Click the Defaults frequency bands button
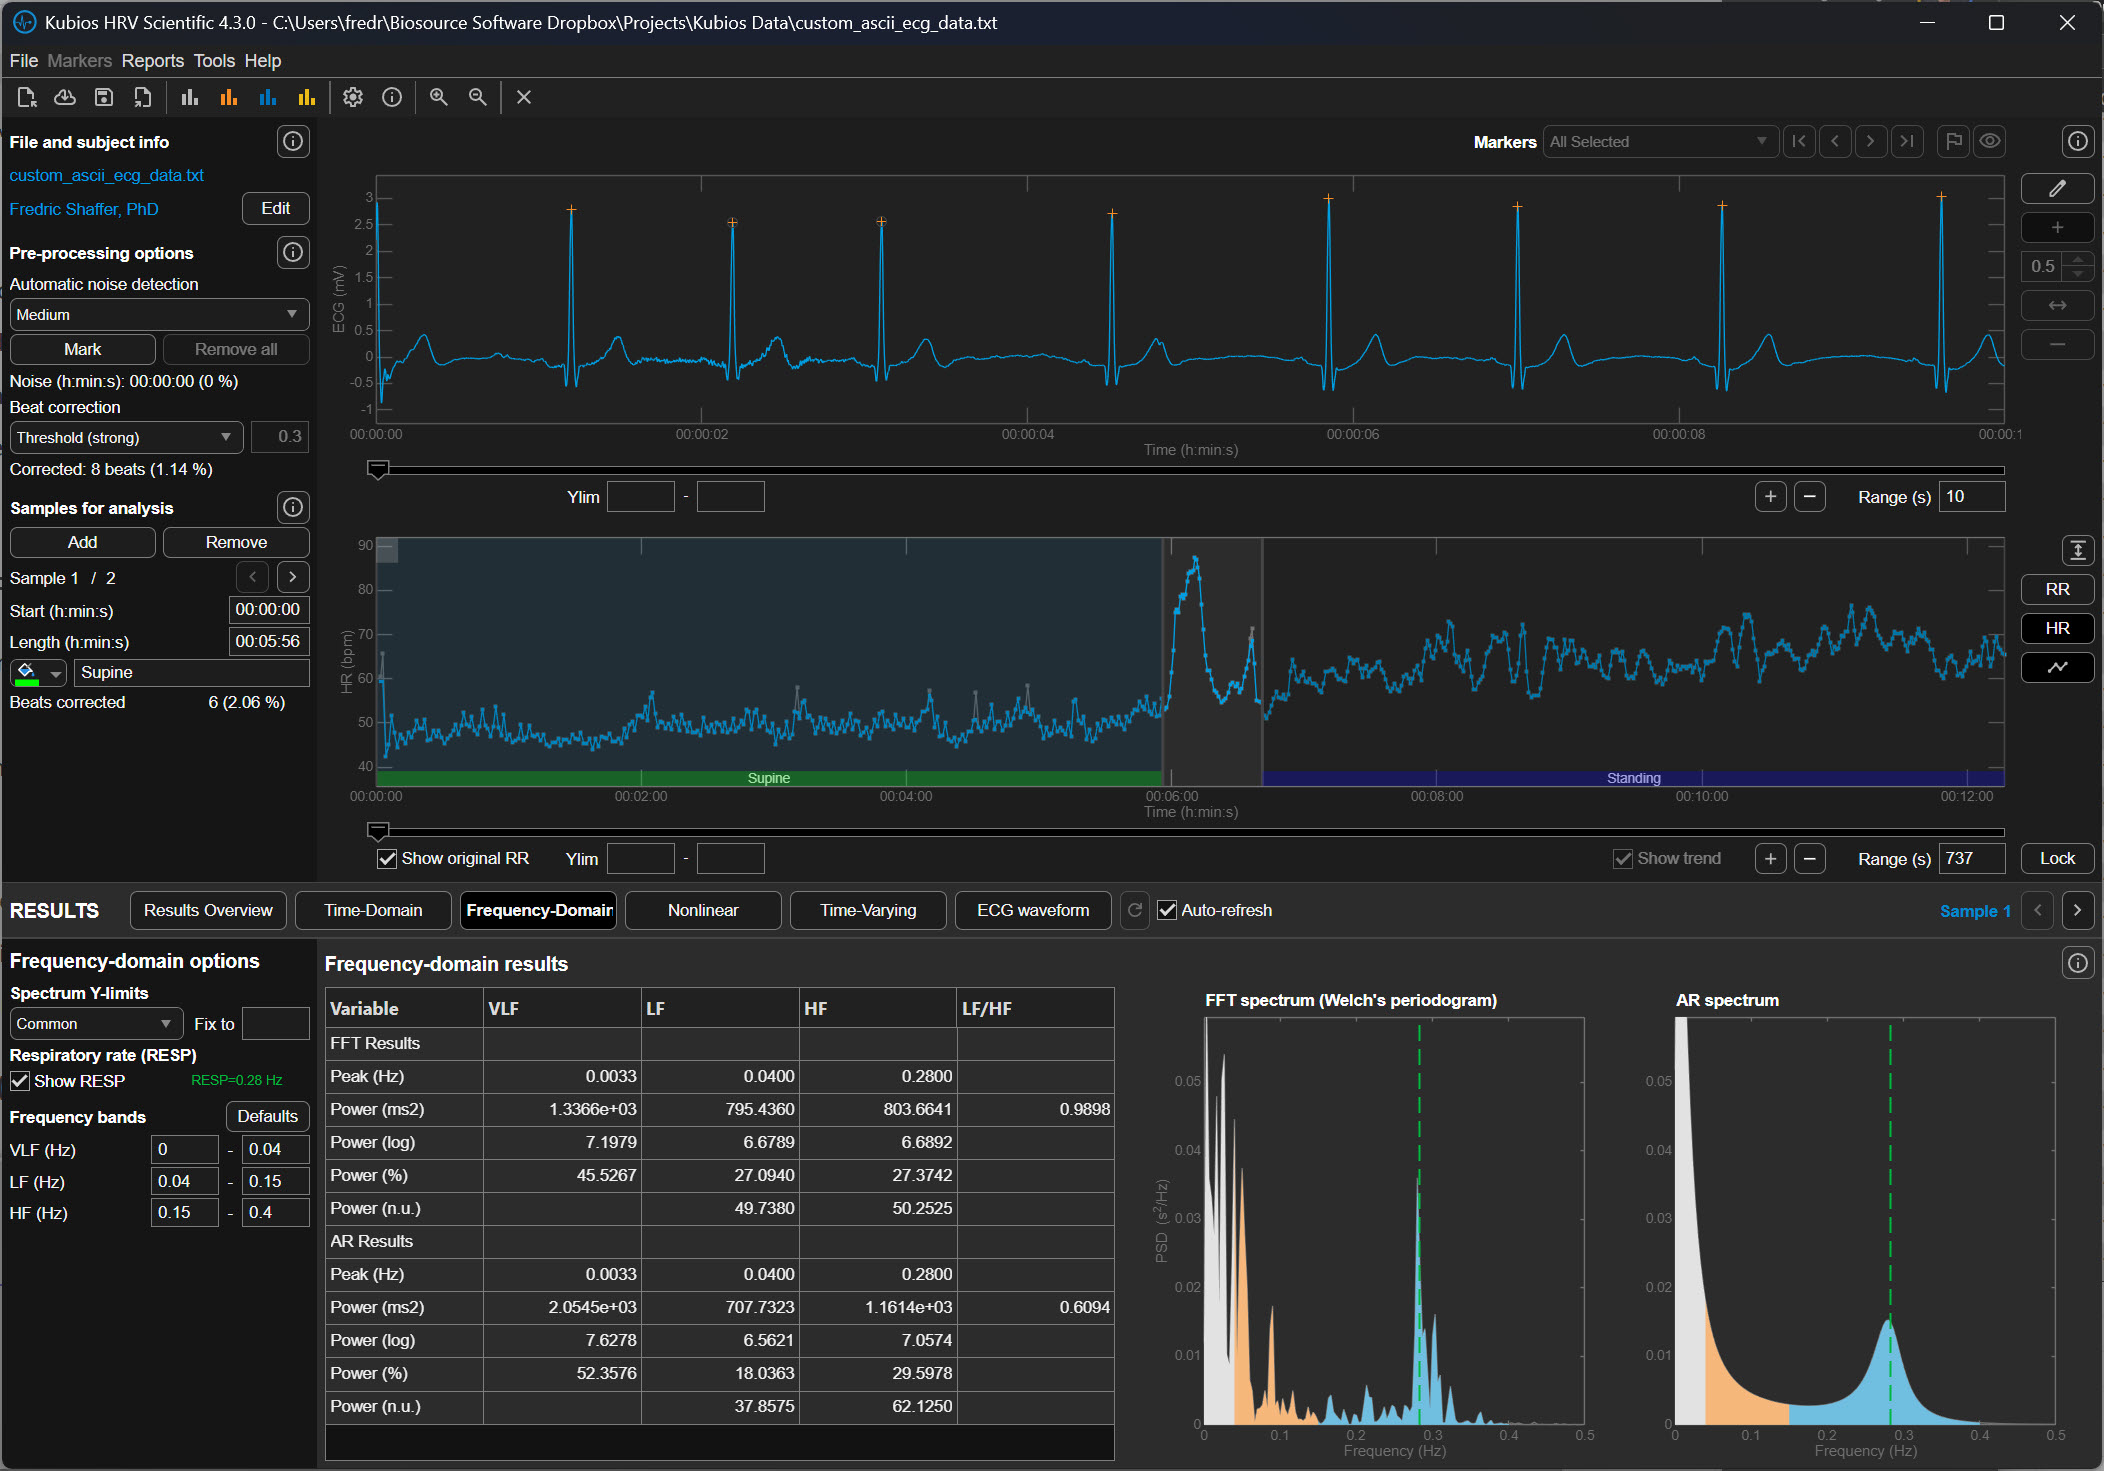 [x=267, y=1116]
